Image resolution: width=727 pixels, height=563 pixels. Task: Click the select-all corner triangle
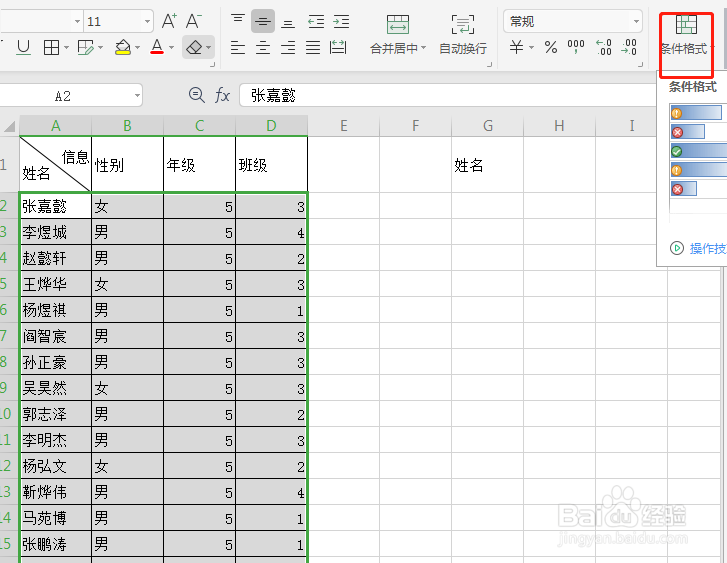click(10, 126)
